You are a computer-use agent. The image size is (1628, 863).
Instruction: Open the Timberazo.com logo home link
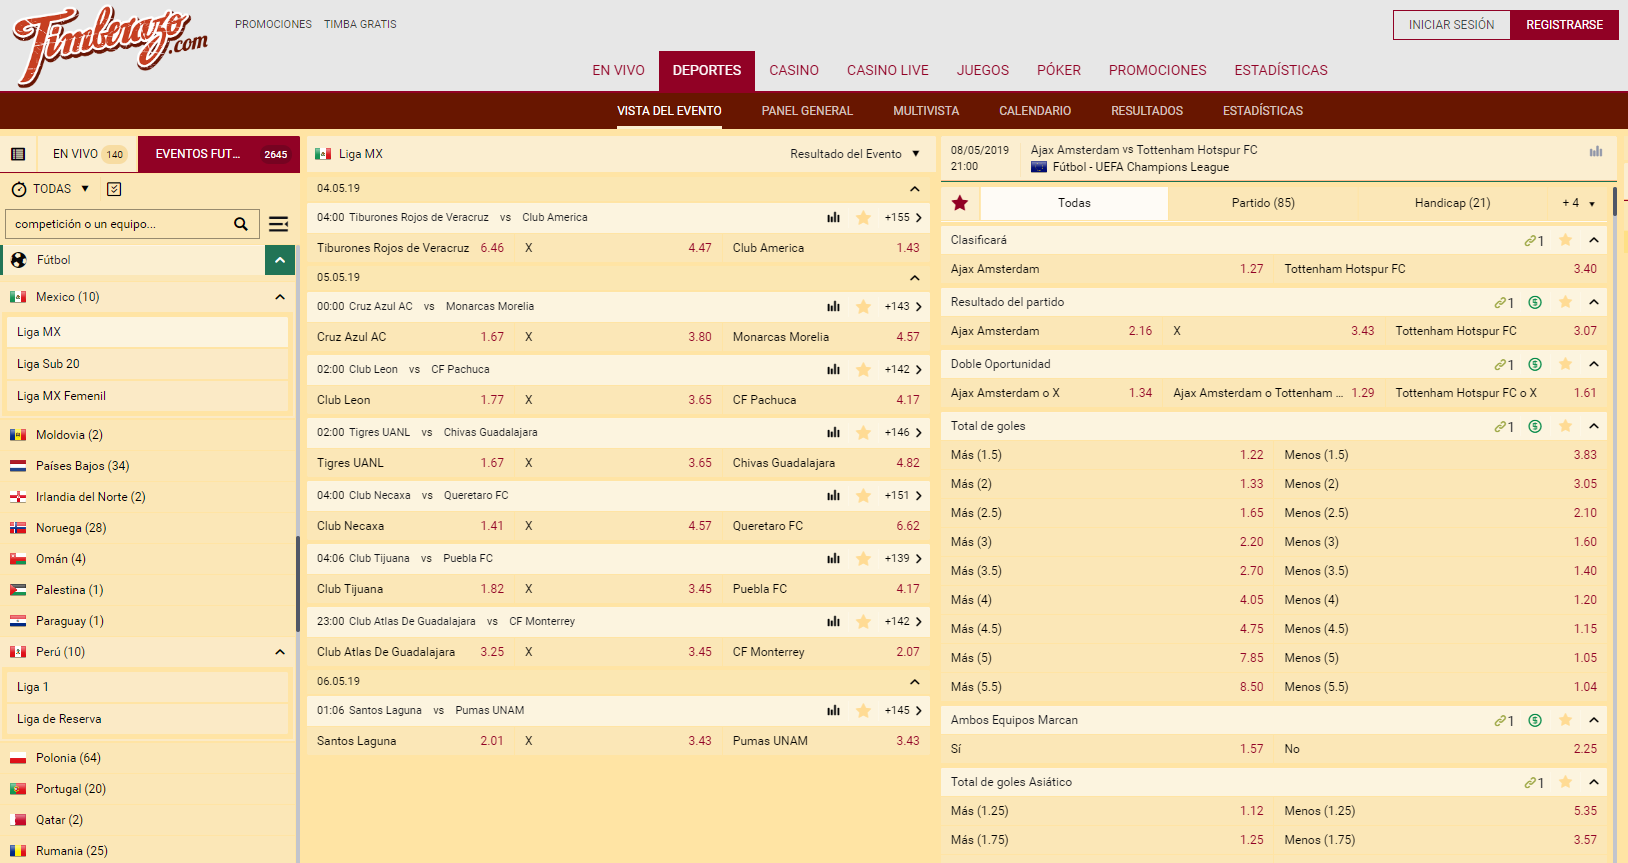click(110, 45)
